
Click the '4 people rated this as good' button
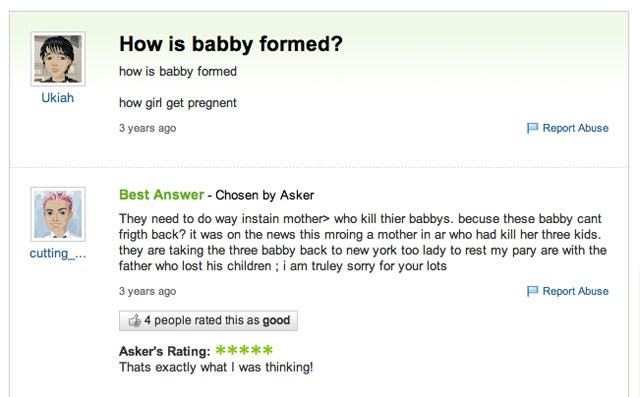208,321
